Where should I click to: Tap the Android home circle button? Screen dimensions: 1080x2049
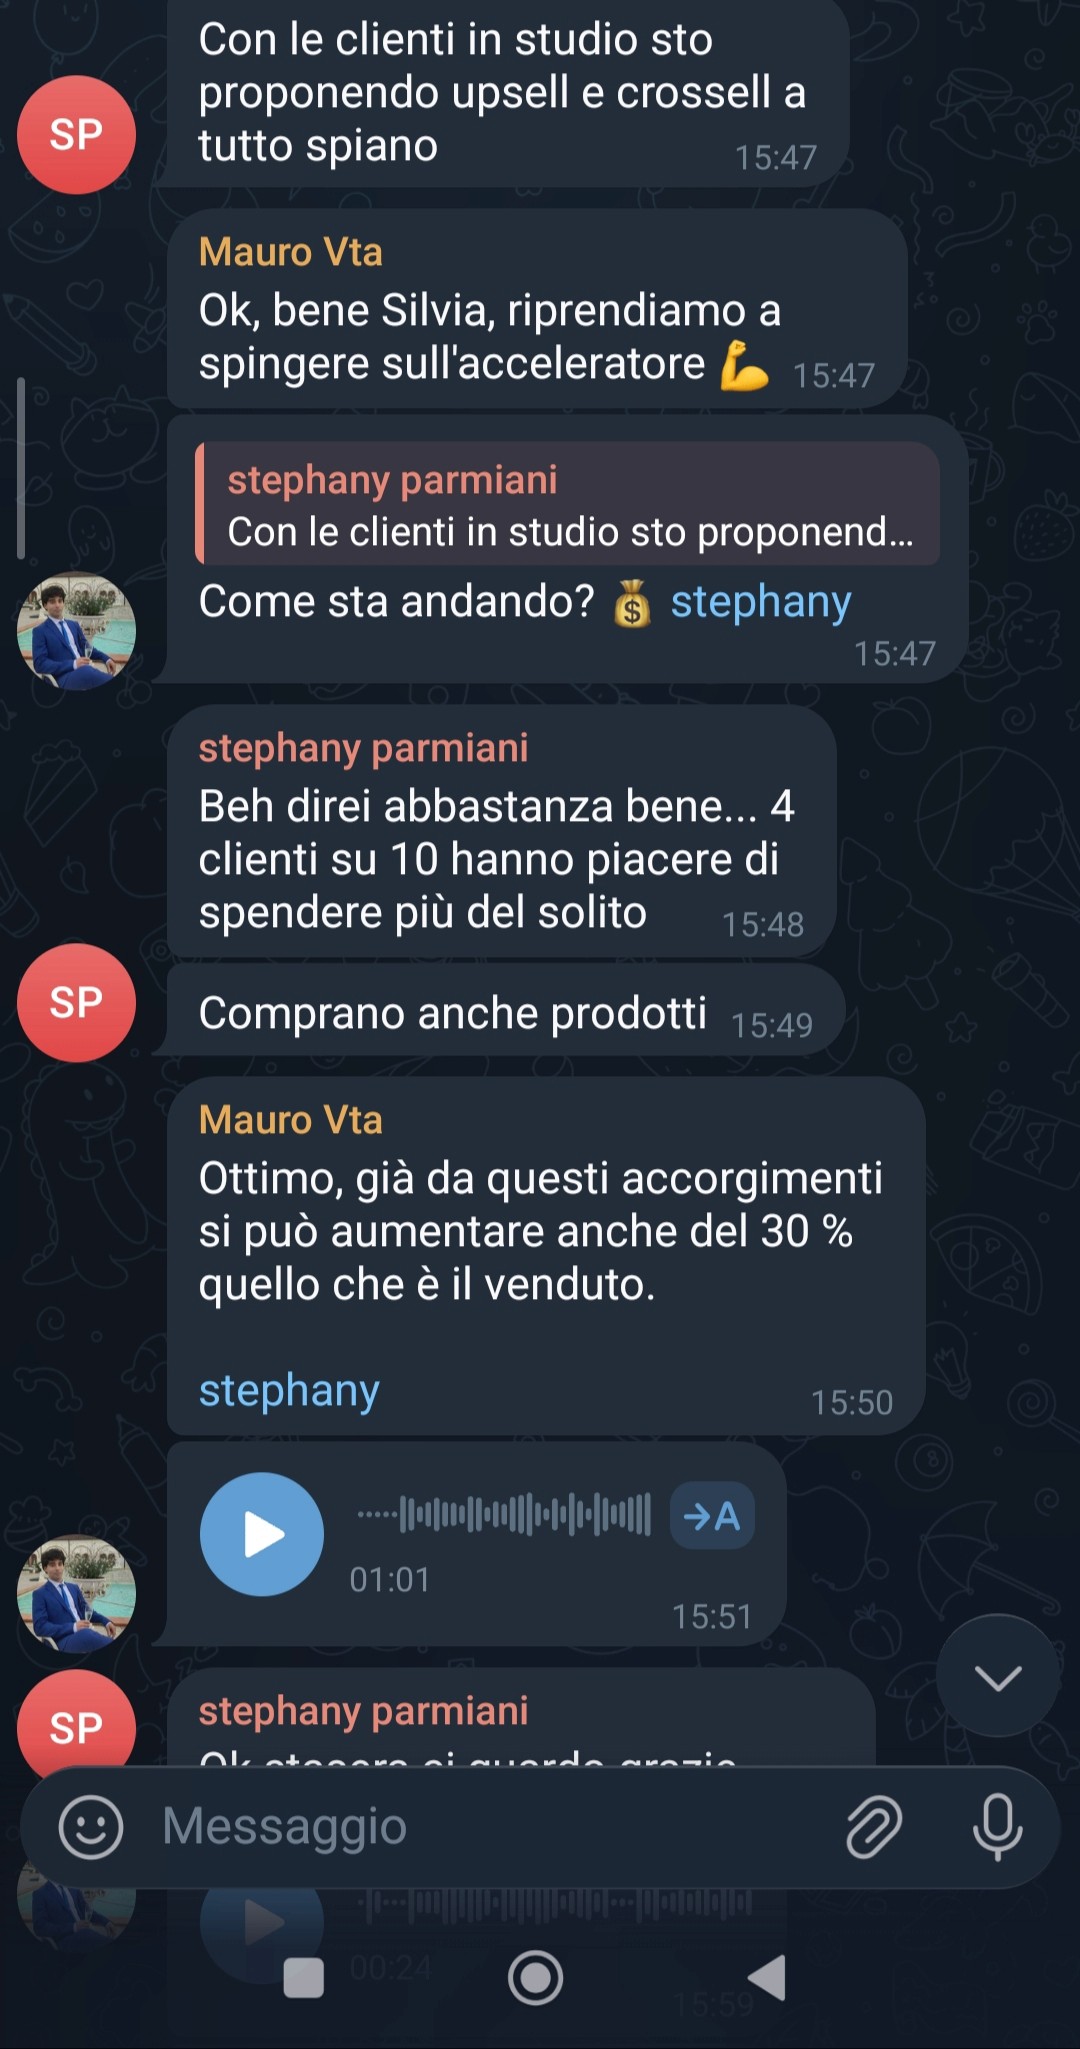click(536, 1977)
